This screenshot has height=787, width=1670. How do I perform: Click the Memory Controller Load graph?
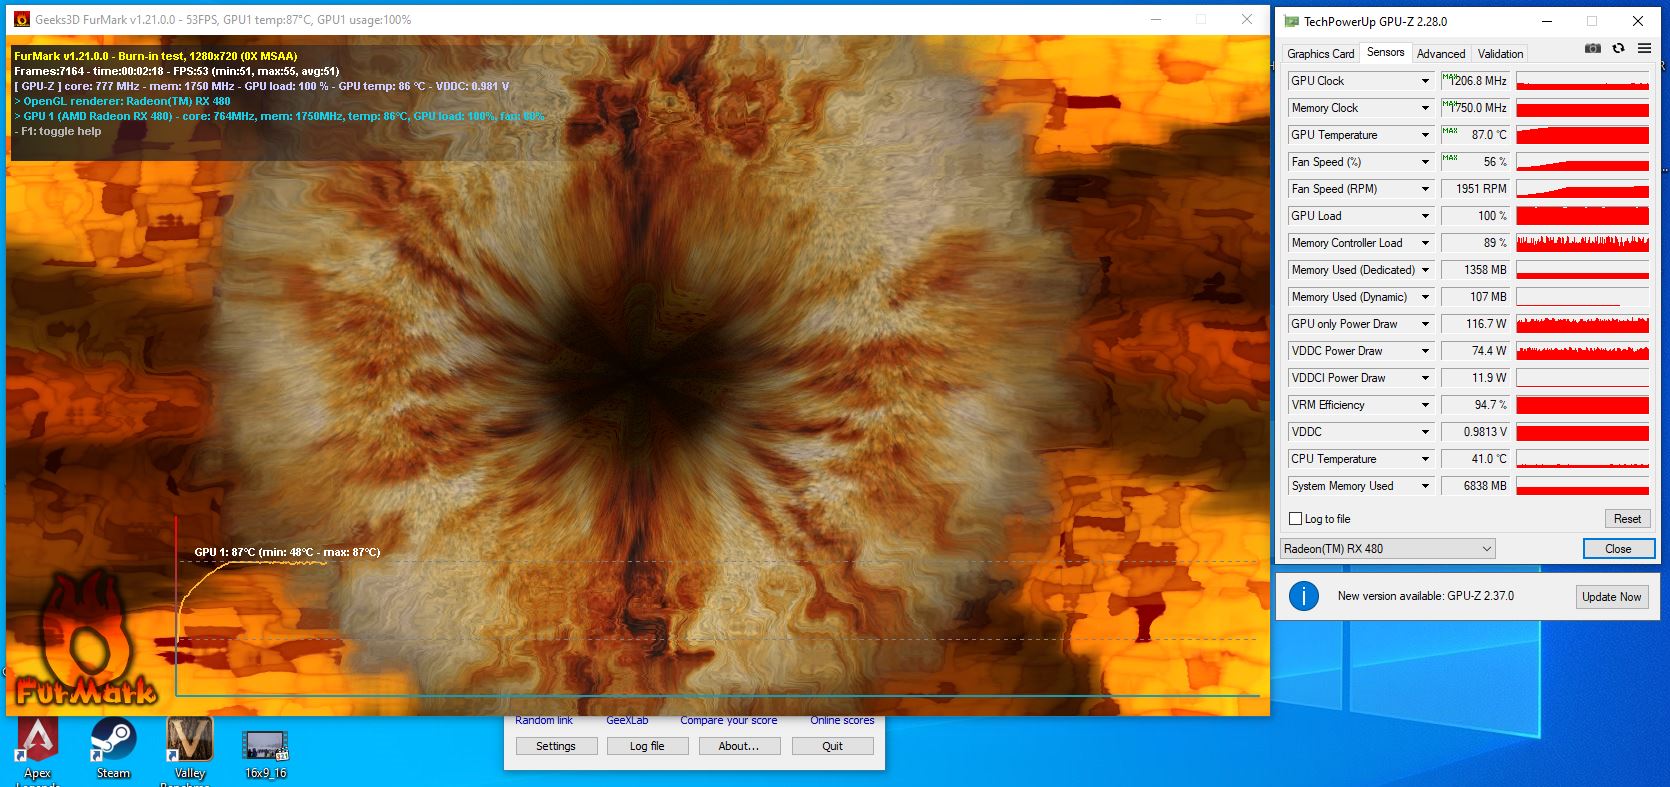pyautogui.click(x=1582, y=243)
